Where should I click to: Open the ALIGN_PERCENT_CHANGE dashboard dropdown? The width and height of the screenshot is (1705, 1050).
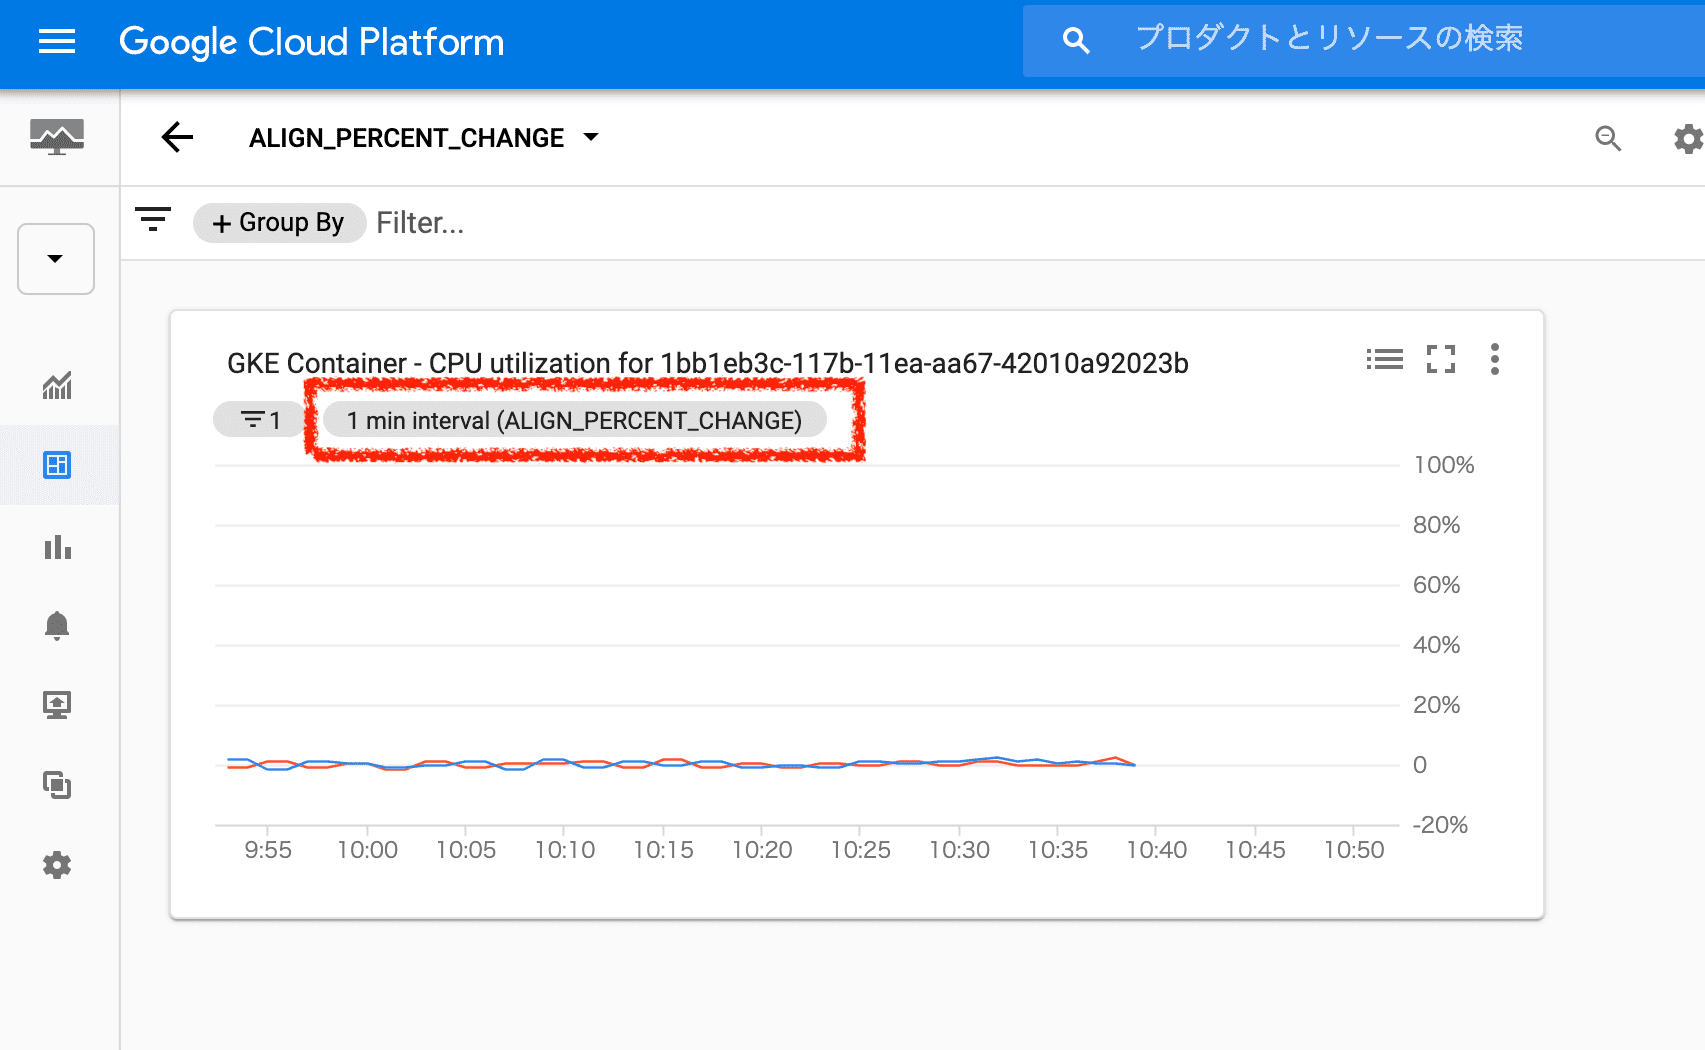pyautogui.click(x=424, y=138)
